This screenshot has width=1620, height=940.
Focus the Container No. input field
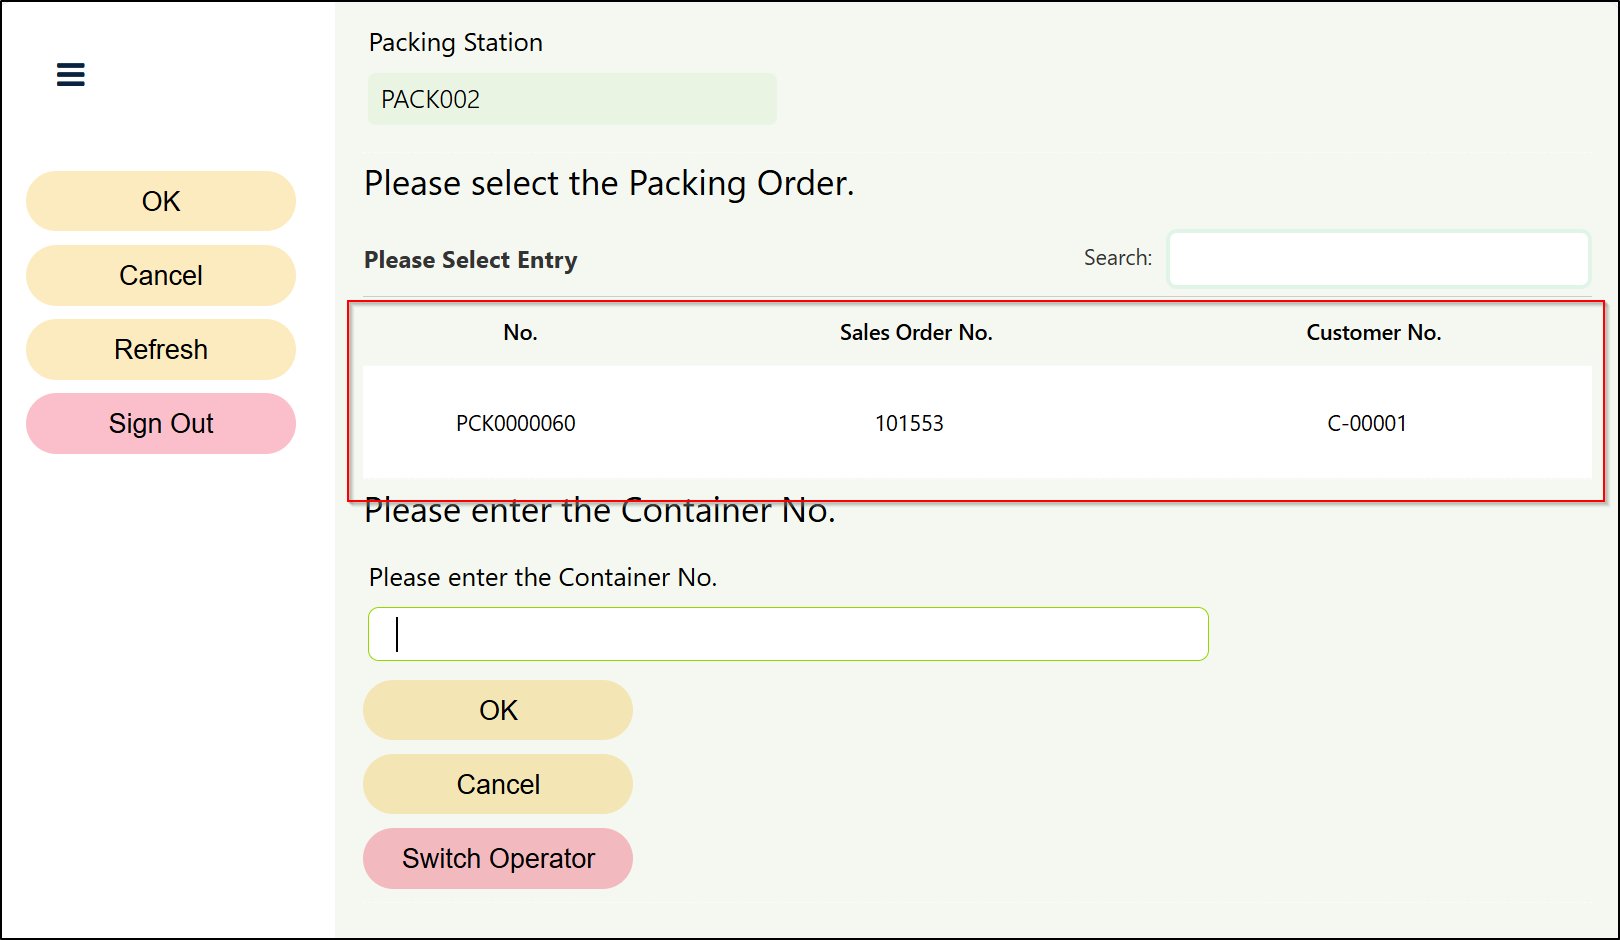[788, 634]
